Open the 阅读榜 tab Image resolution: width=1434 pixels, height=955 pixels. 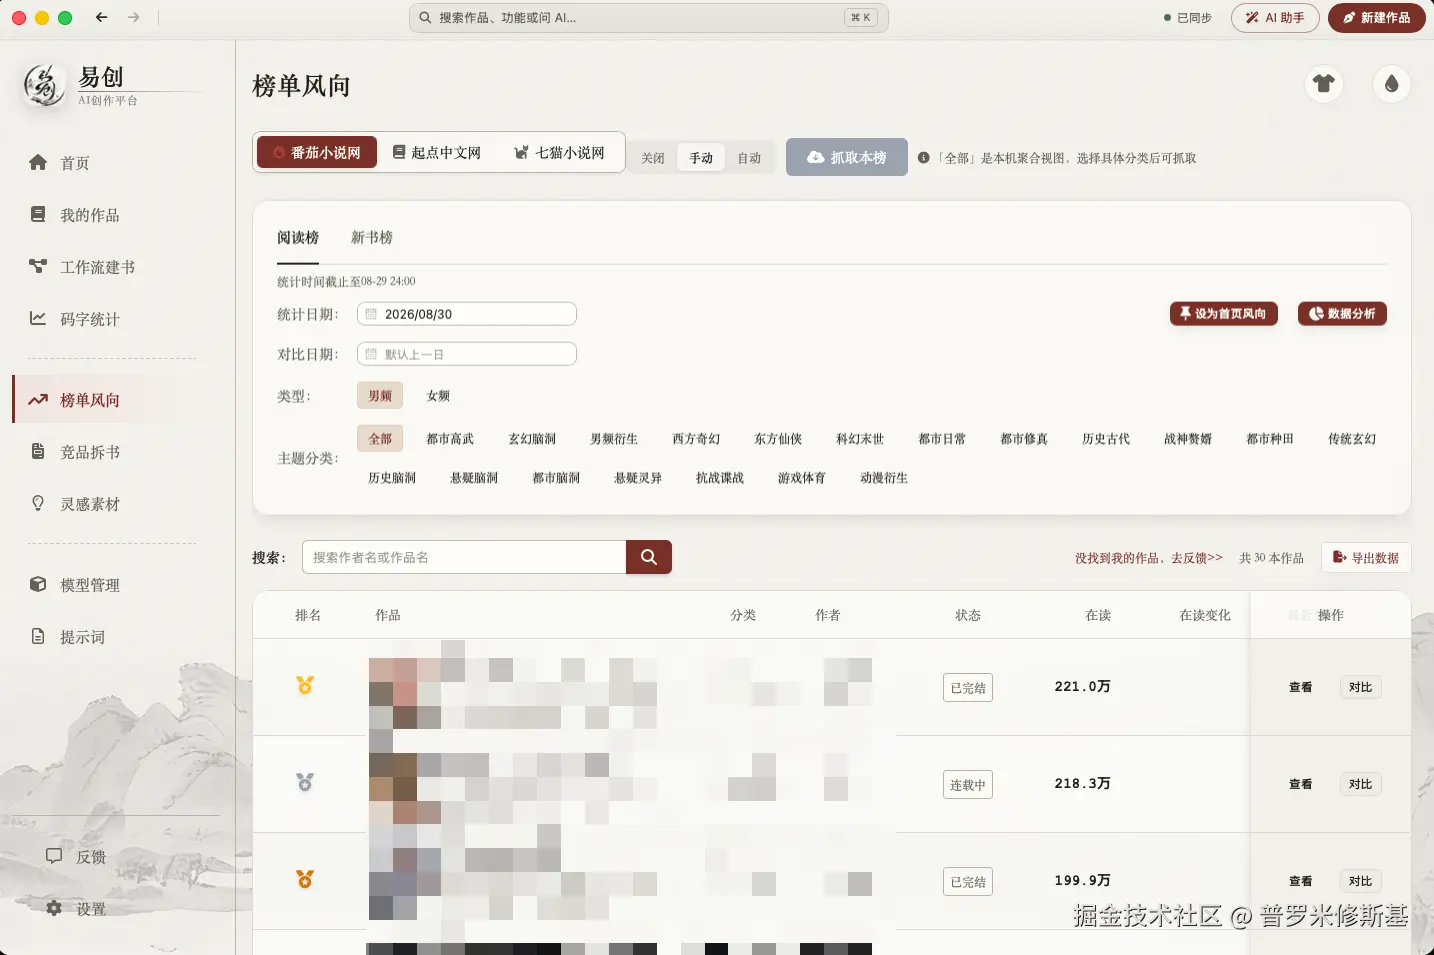(x=298, y=238)
